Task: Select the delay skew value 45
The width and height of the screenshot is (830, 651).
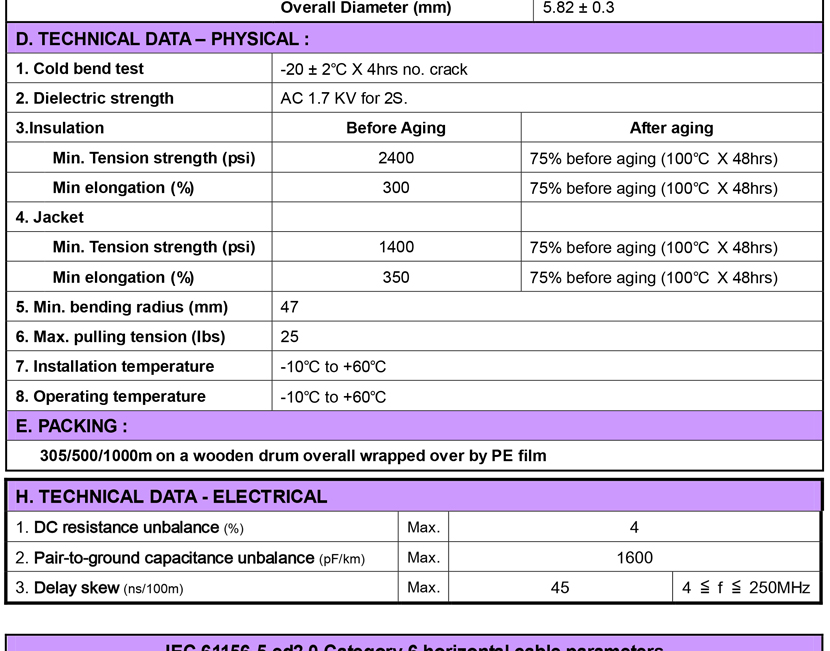Action: (x=560, y=587)
